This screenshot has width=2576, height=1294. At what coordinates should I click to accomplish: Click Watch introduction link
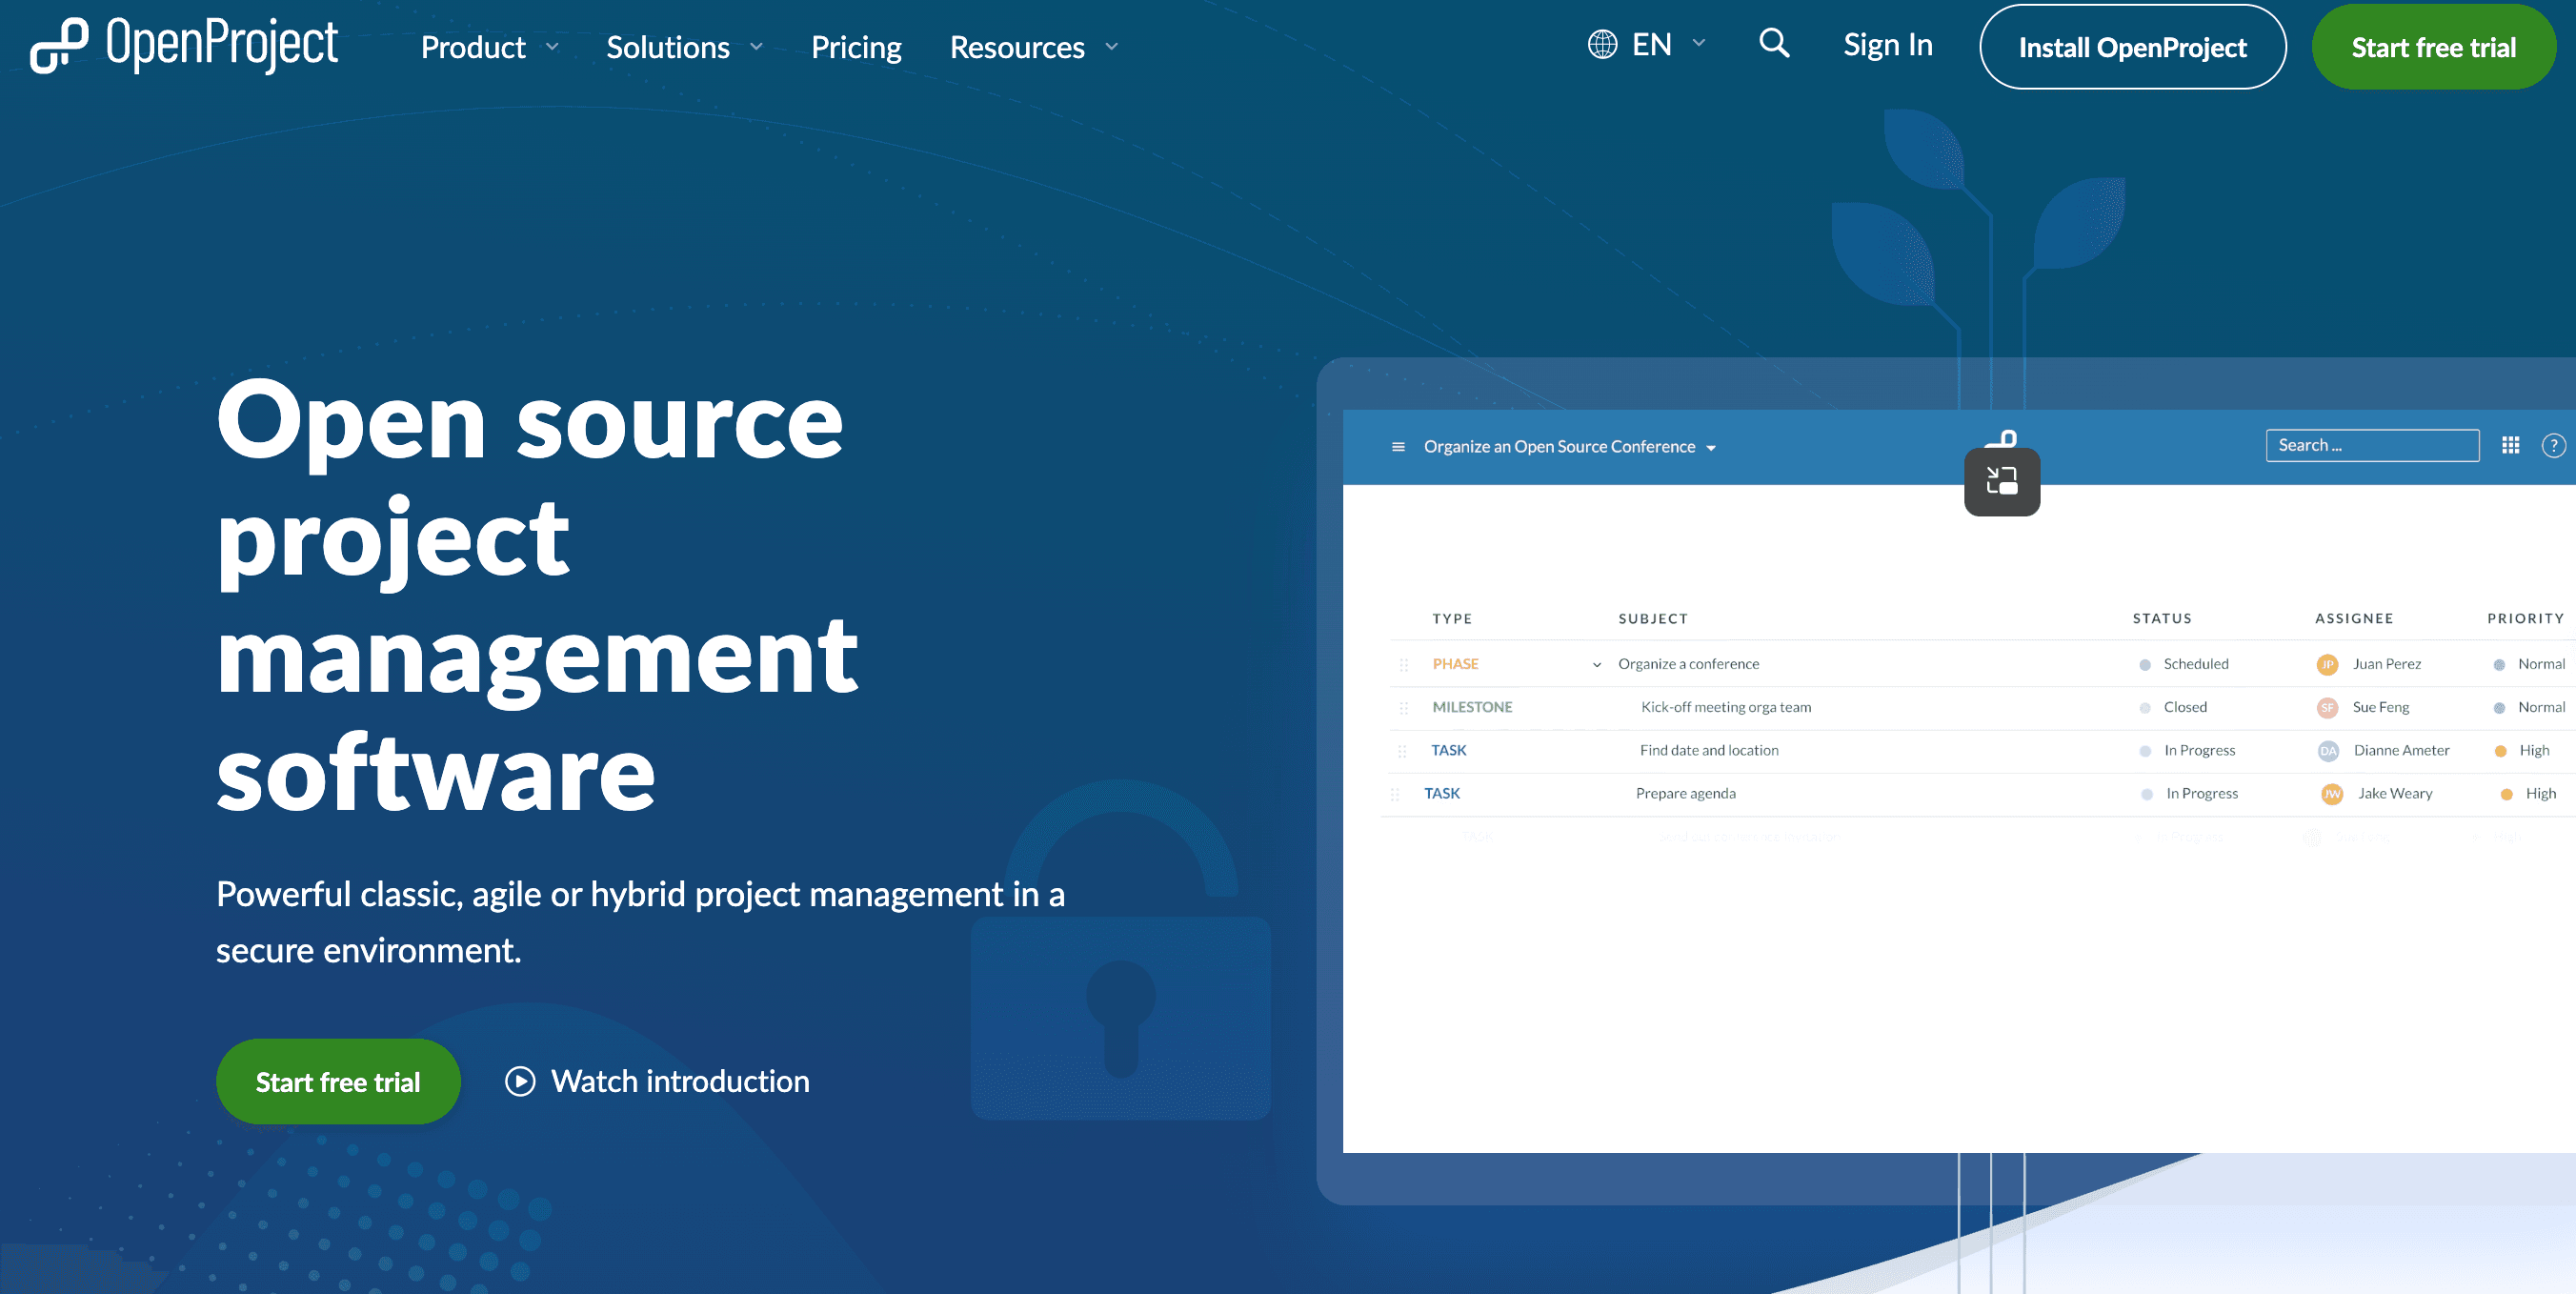pyautogui.click(x=680, y=1081)
